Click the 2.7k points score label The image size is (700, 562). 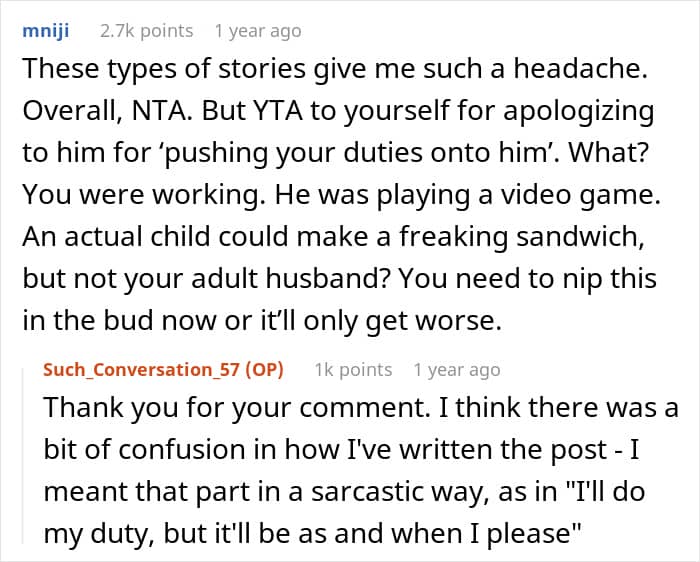[x=146, y=31]
